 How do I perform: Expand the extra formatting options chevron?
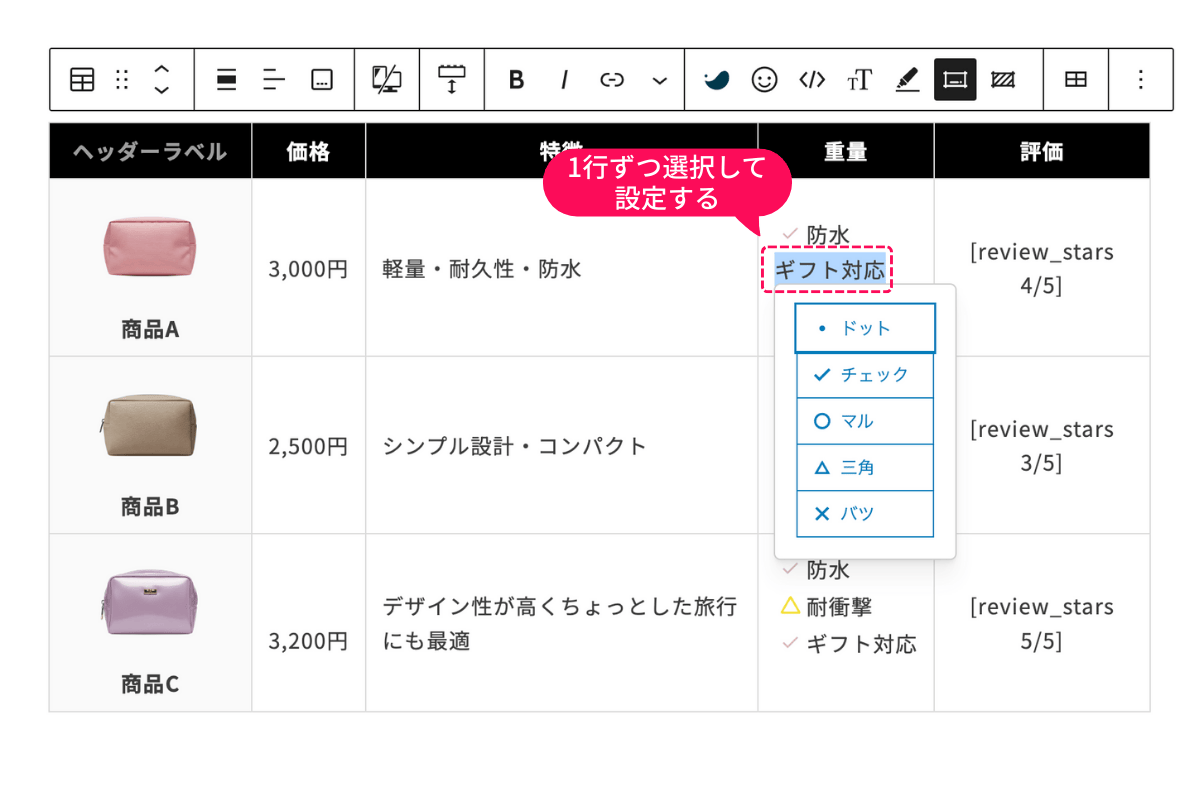click(x=659, y=79)
